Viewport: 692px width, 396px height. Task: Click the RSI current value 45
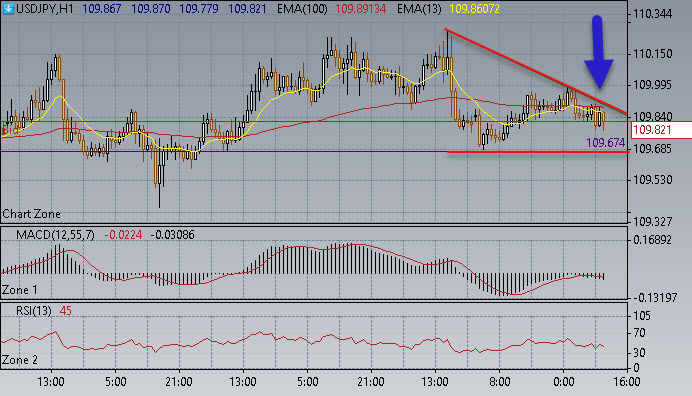click(65, 311)
